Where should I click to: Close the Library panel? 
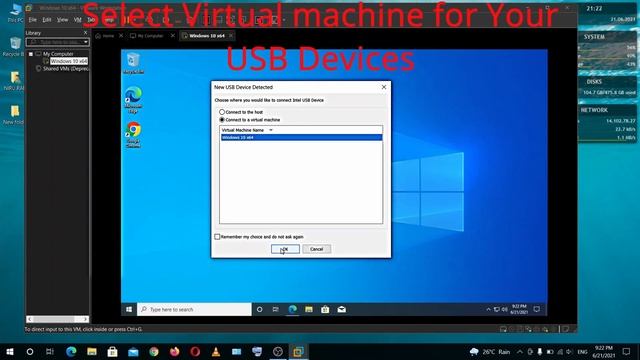tap(85, 33)
